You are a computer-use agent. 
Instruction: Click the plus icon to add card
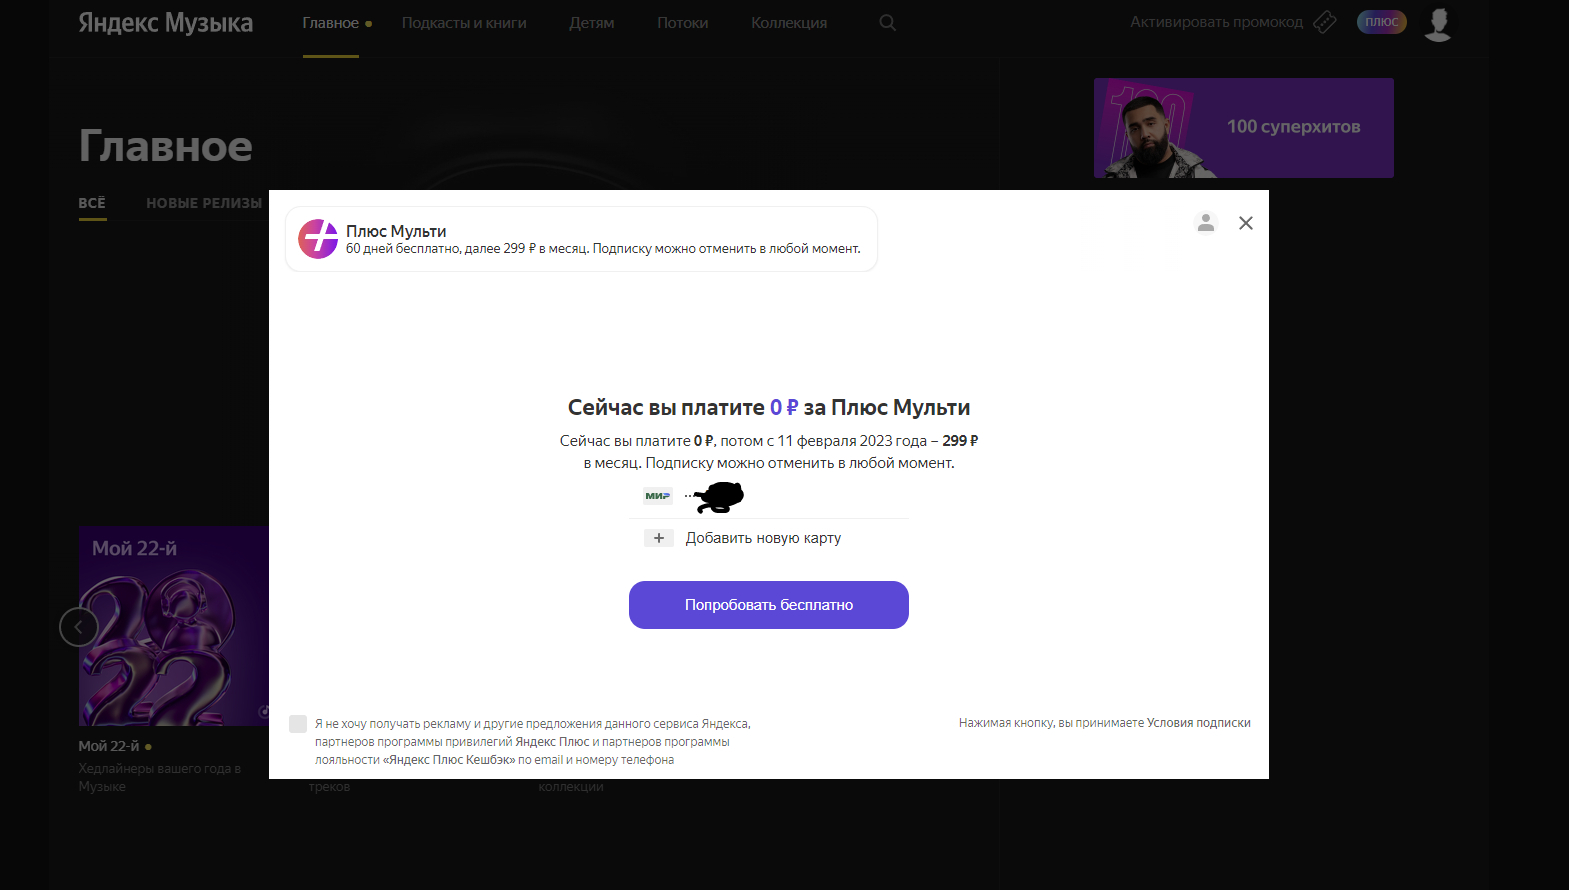click(x=658, y=538)
